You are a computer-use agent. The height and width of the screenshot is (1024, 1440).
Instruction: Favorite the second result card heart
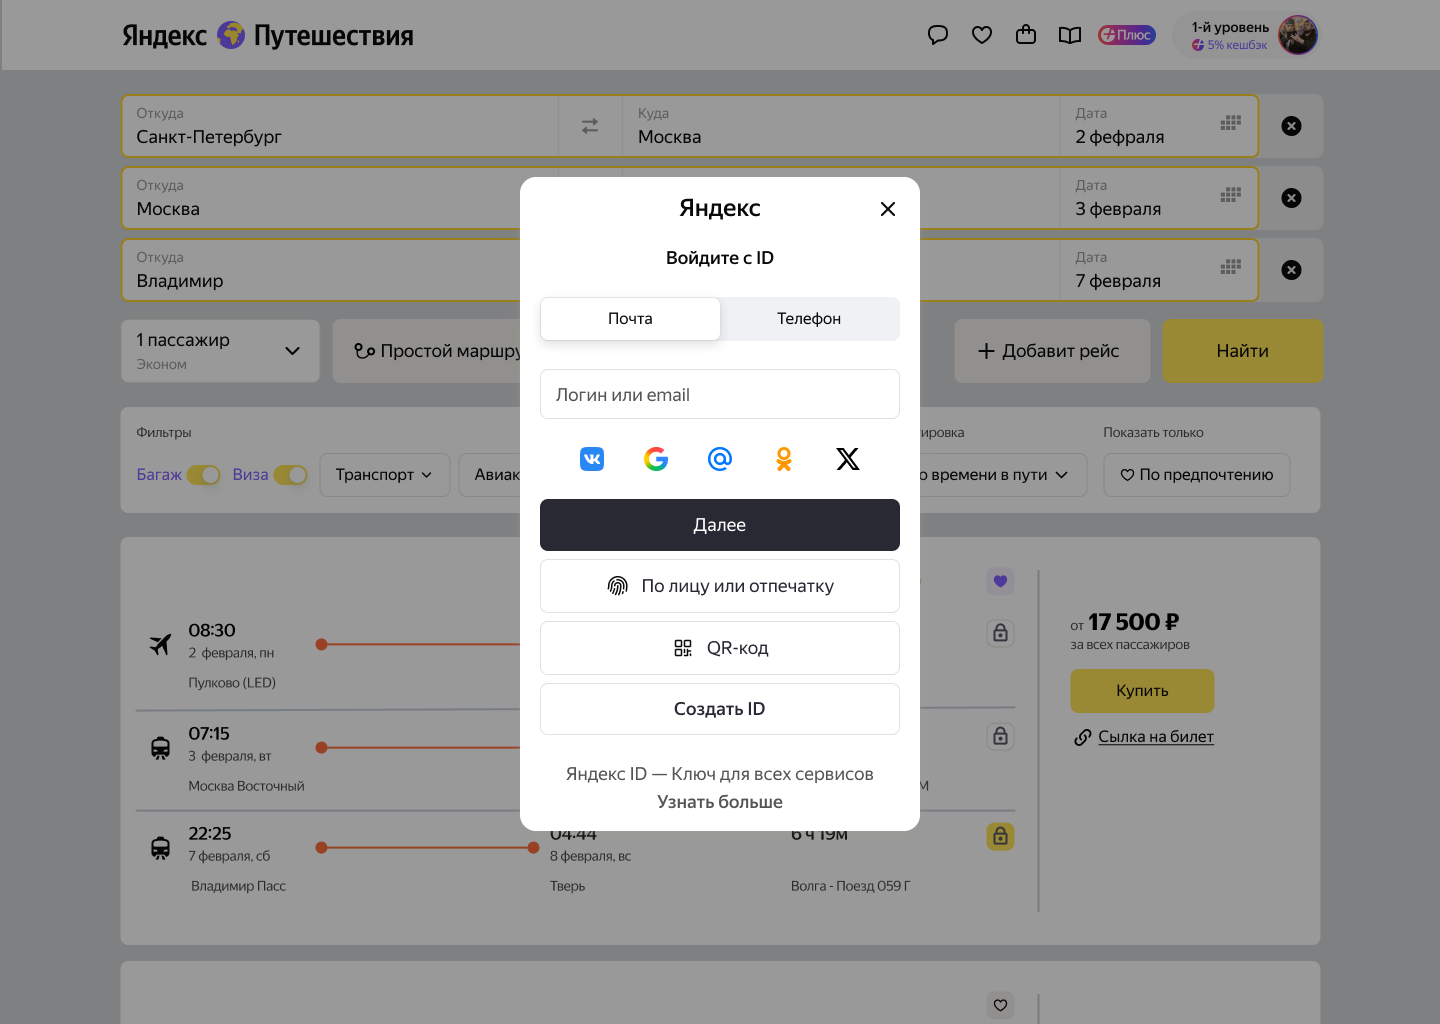1001,1005
